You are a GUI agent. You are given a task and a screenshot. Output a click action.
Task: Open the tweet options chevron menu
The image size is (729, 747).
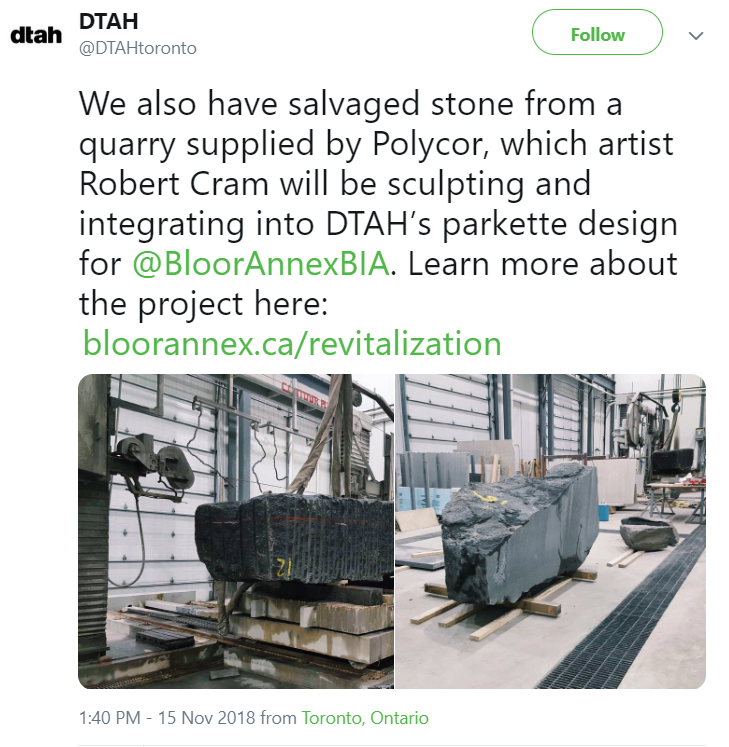point(697,35)
